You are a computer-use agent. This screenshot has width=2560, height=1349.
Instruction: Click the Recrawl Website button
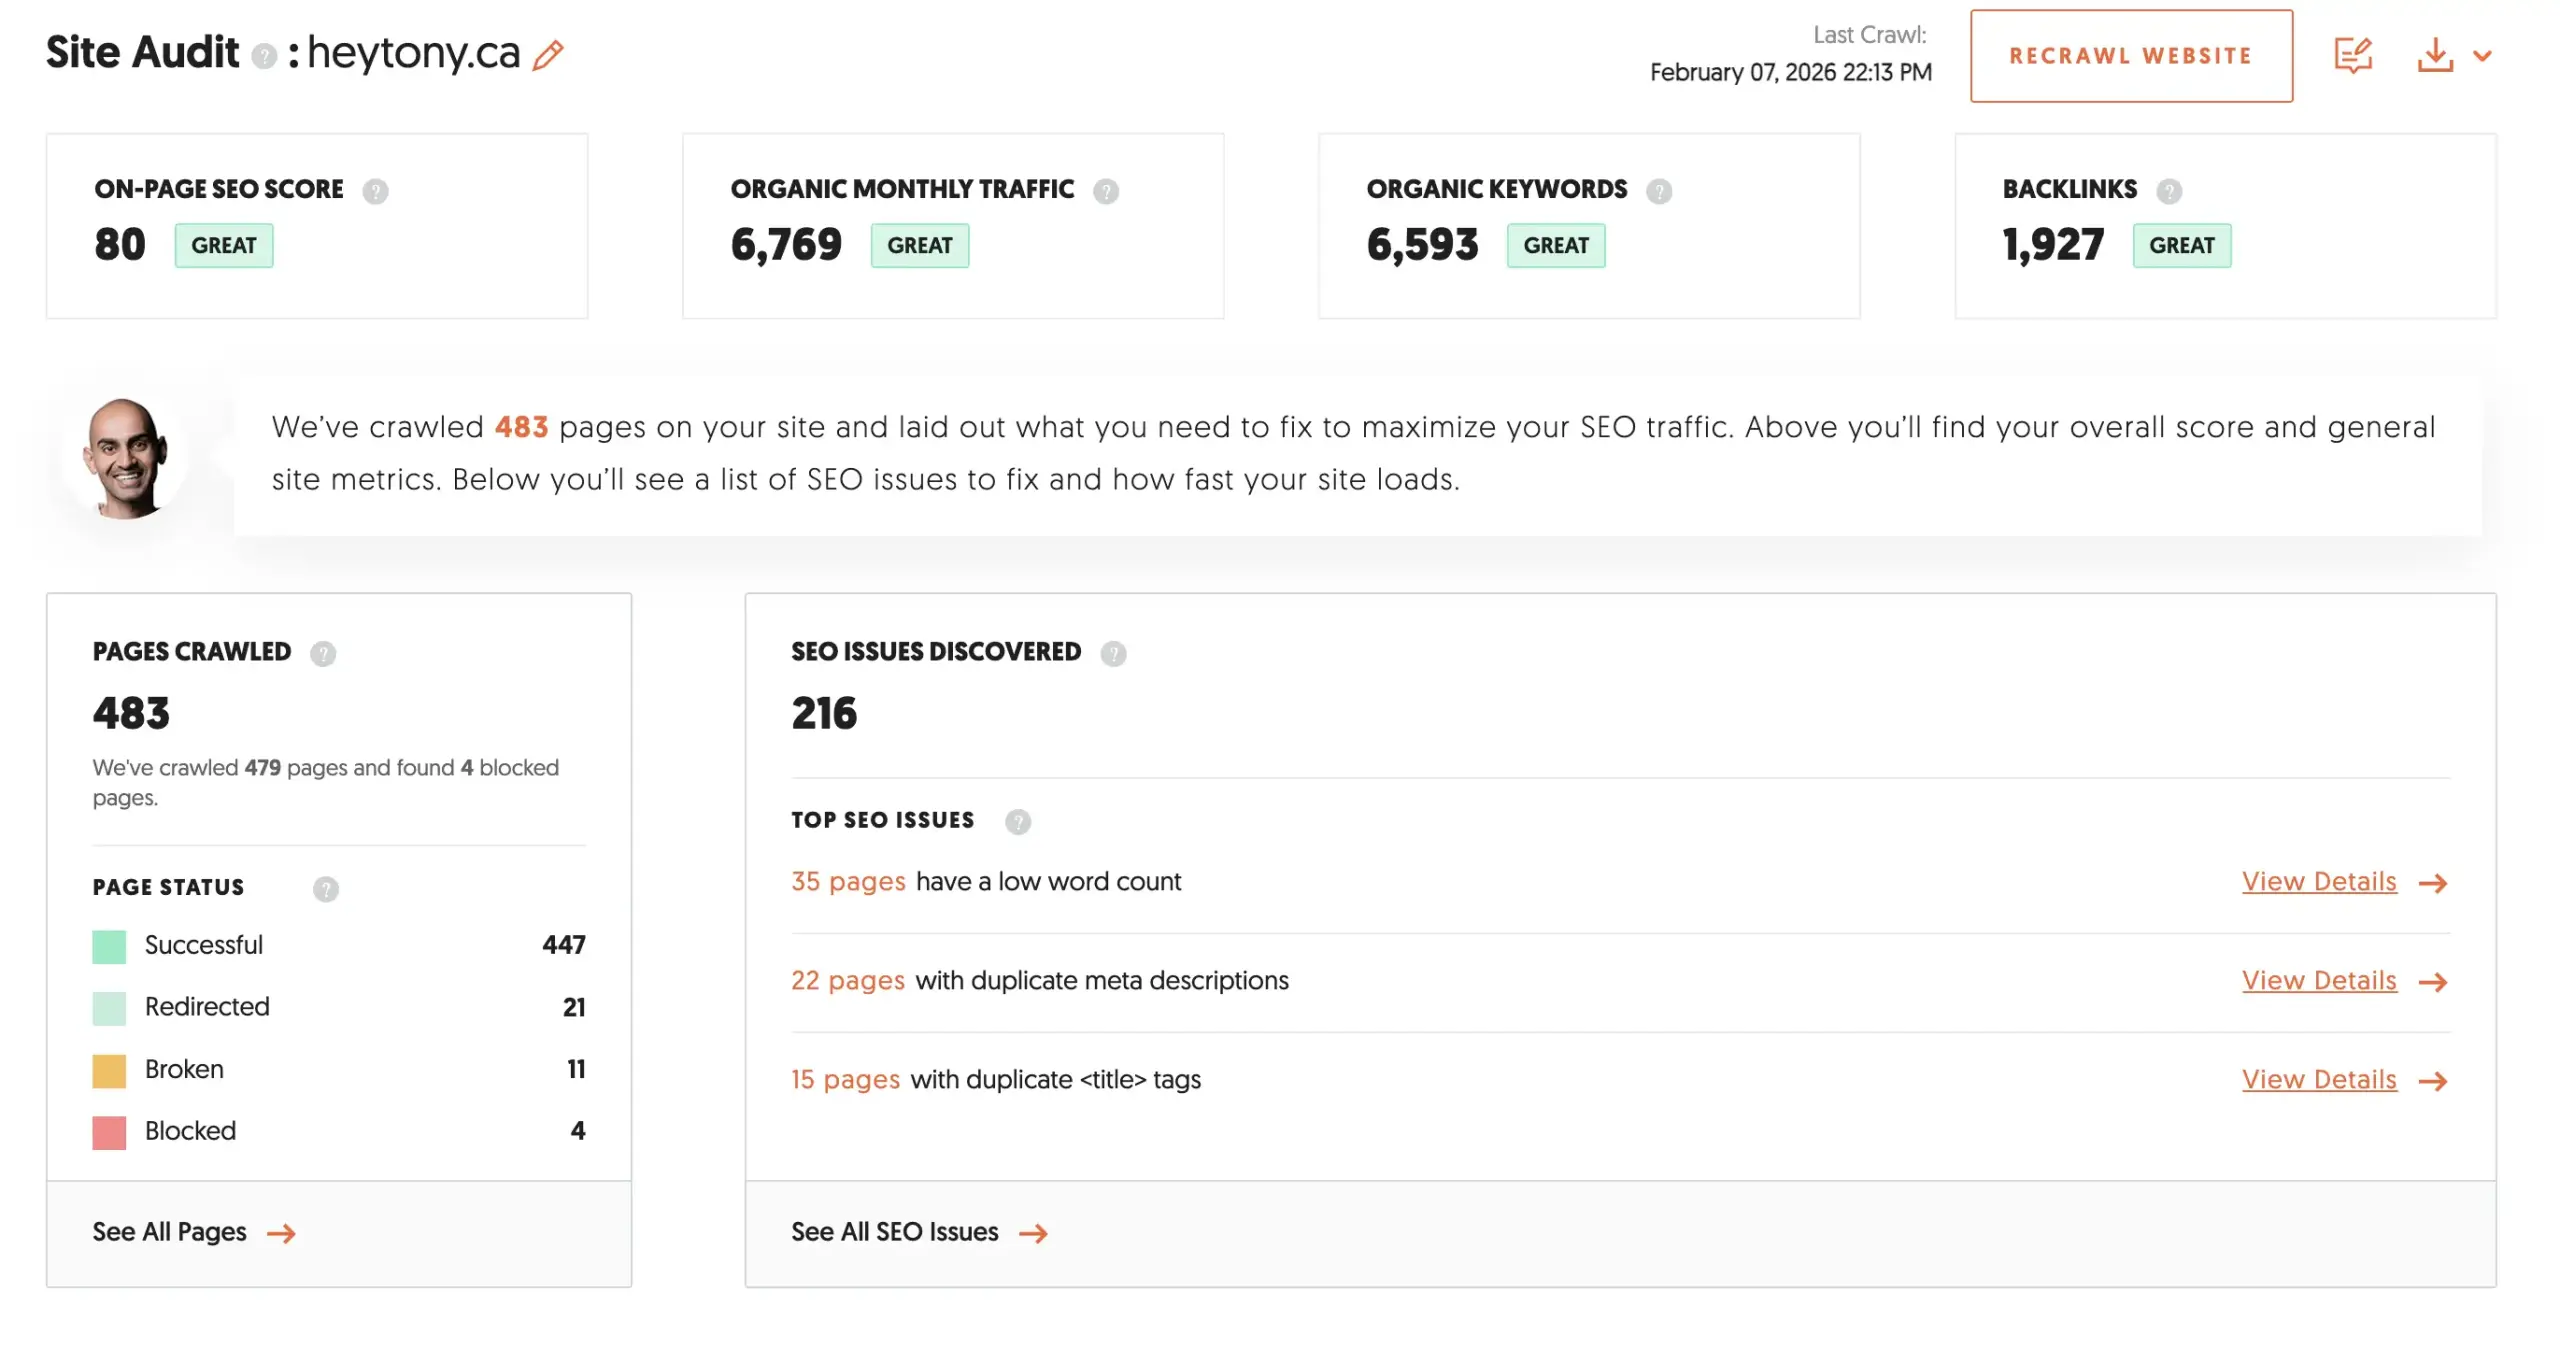[2130, 55]
